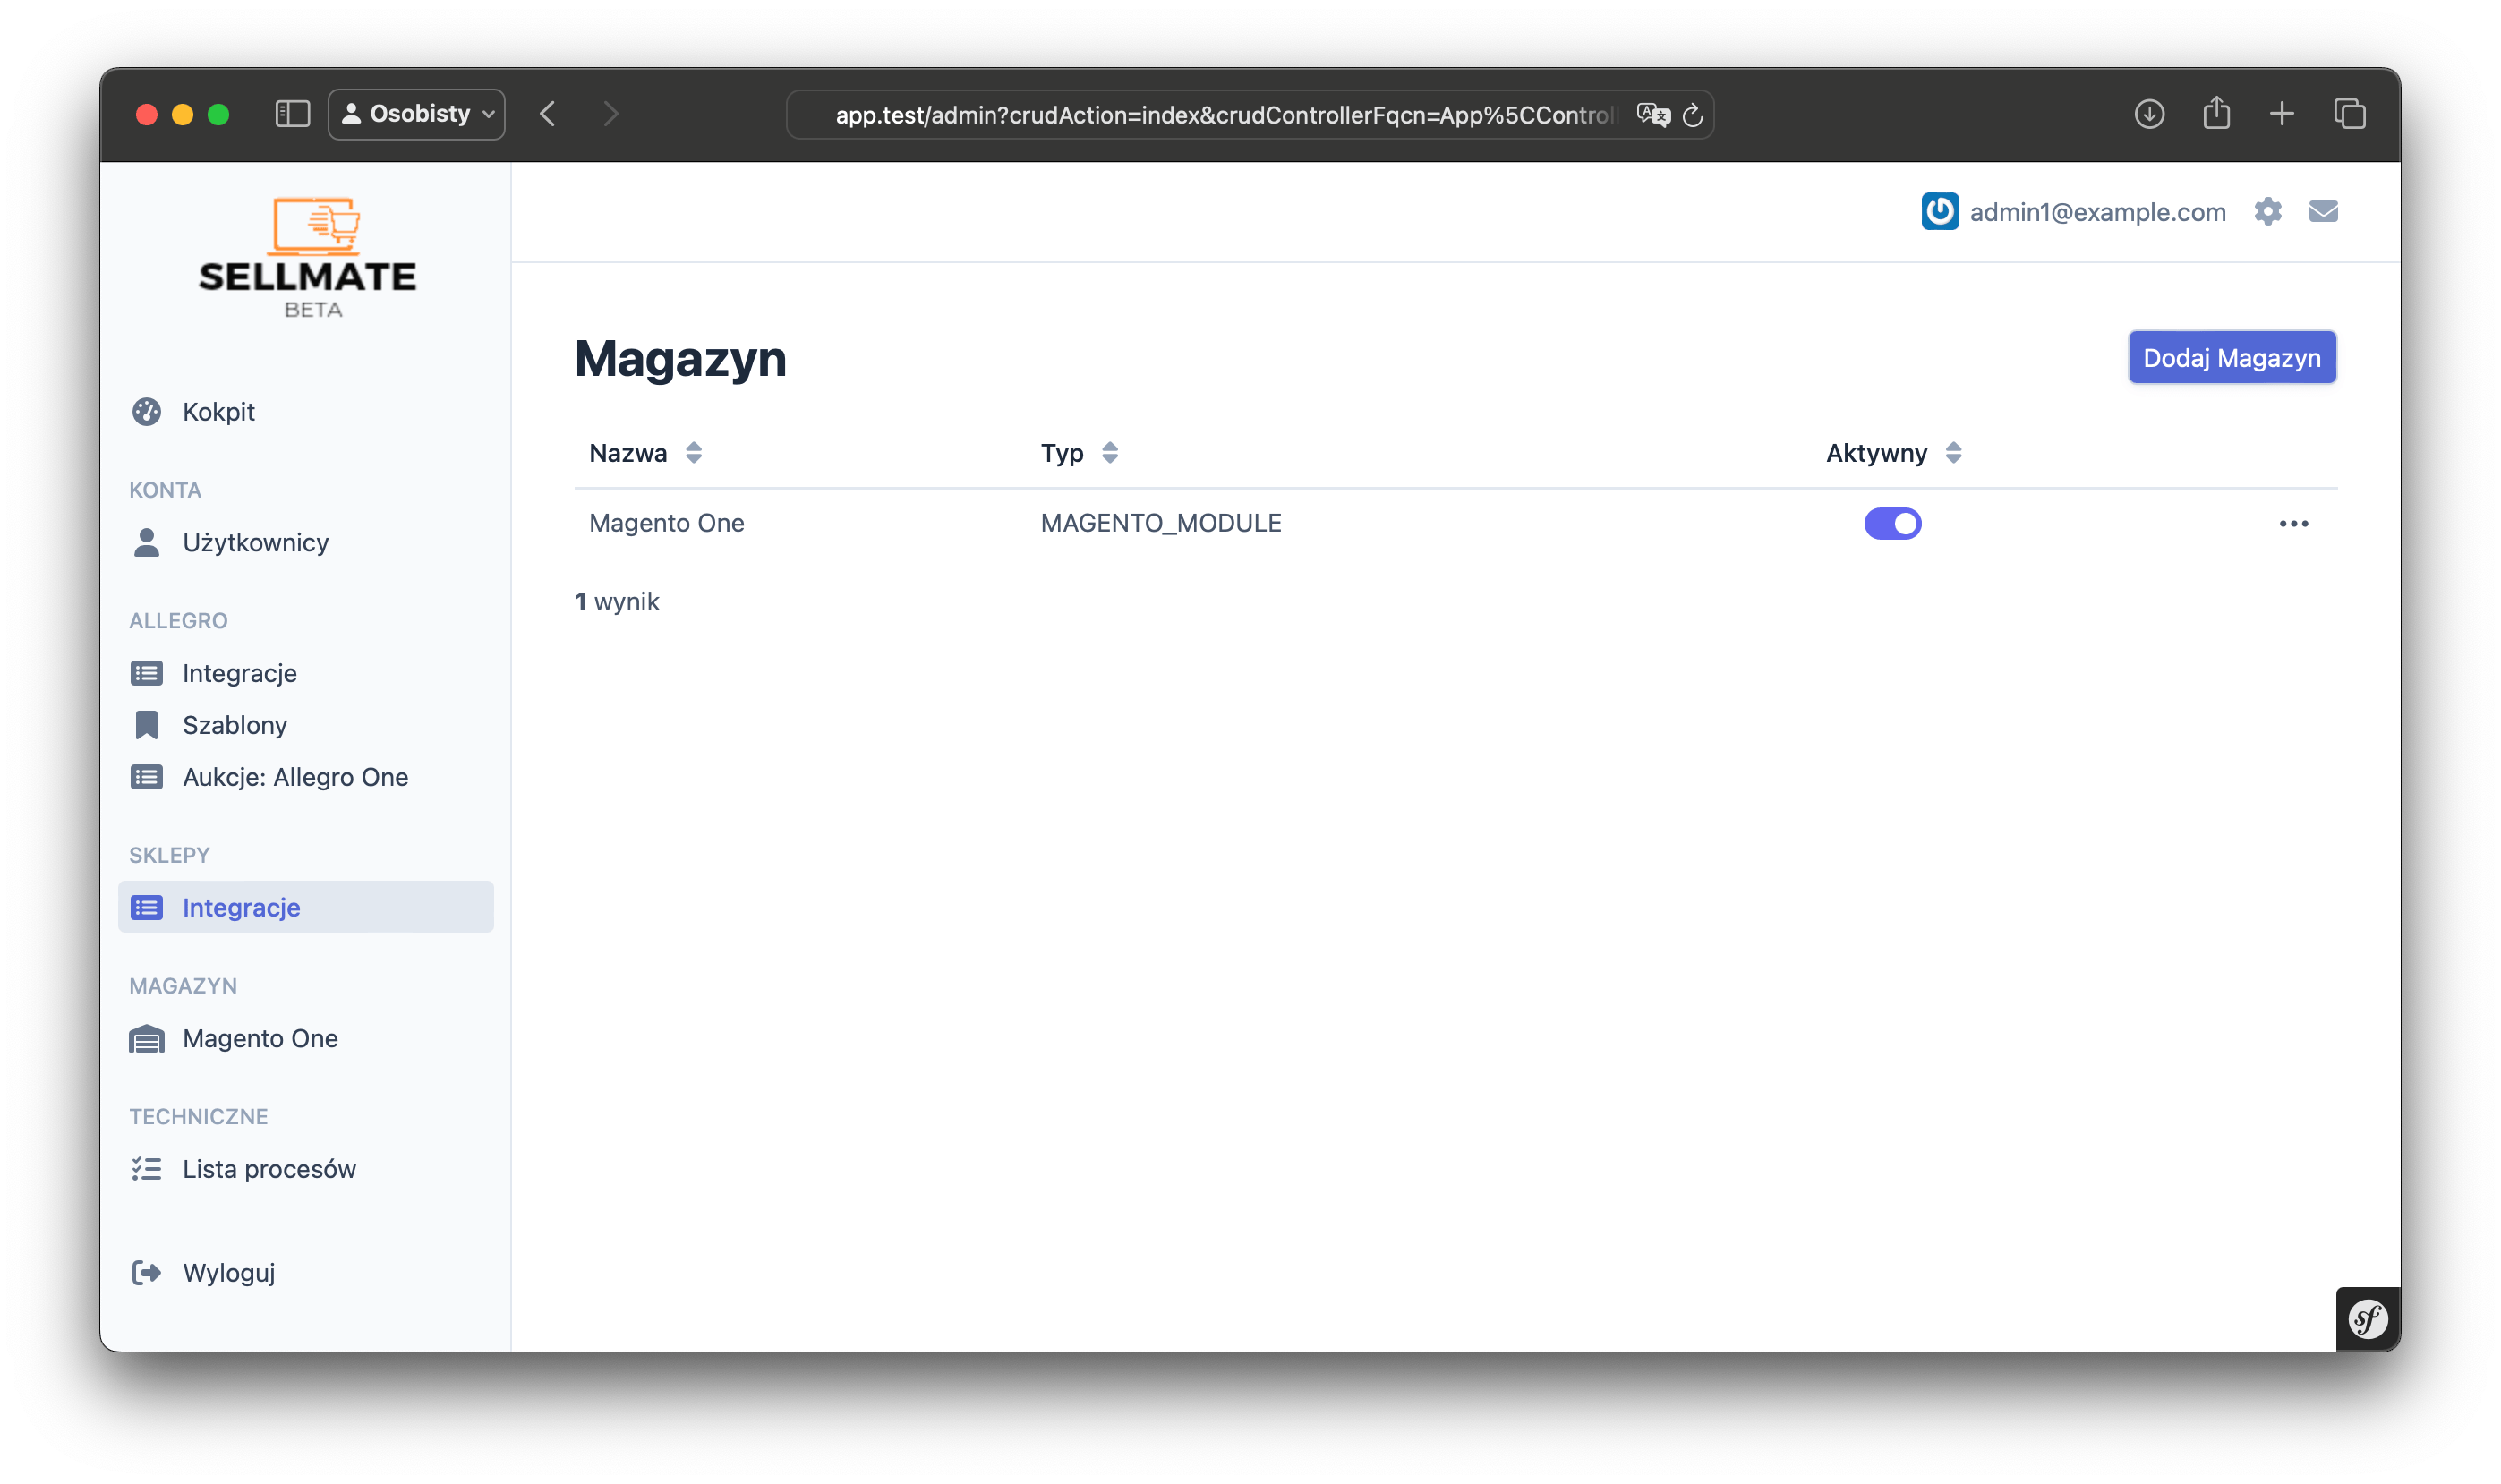The width and height of the screenshot is (2501, 1484).
Task: Show the Safari tab overview icon
Action: tap(2349, 114)
